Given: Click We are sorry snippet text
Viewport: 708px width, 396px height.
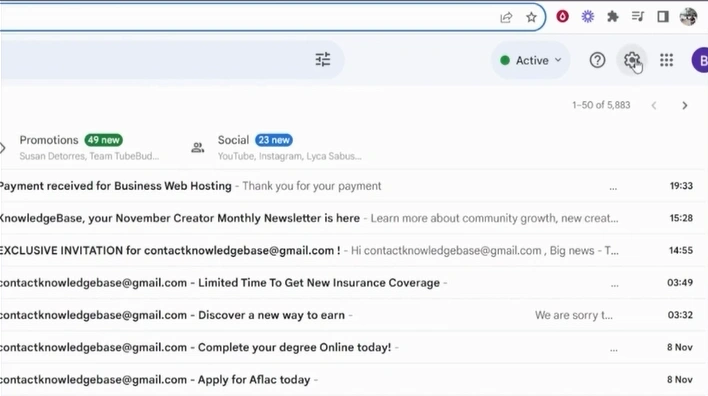Looking at the screenshot, I should (573, 315).
